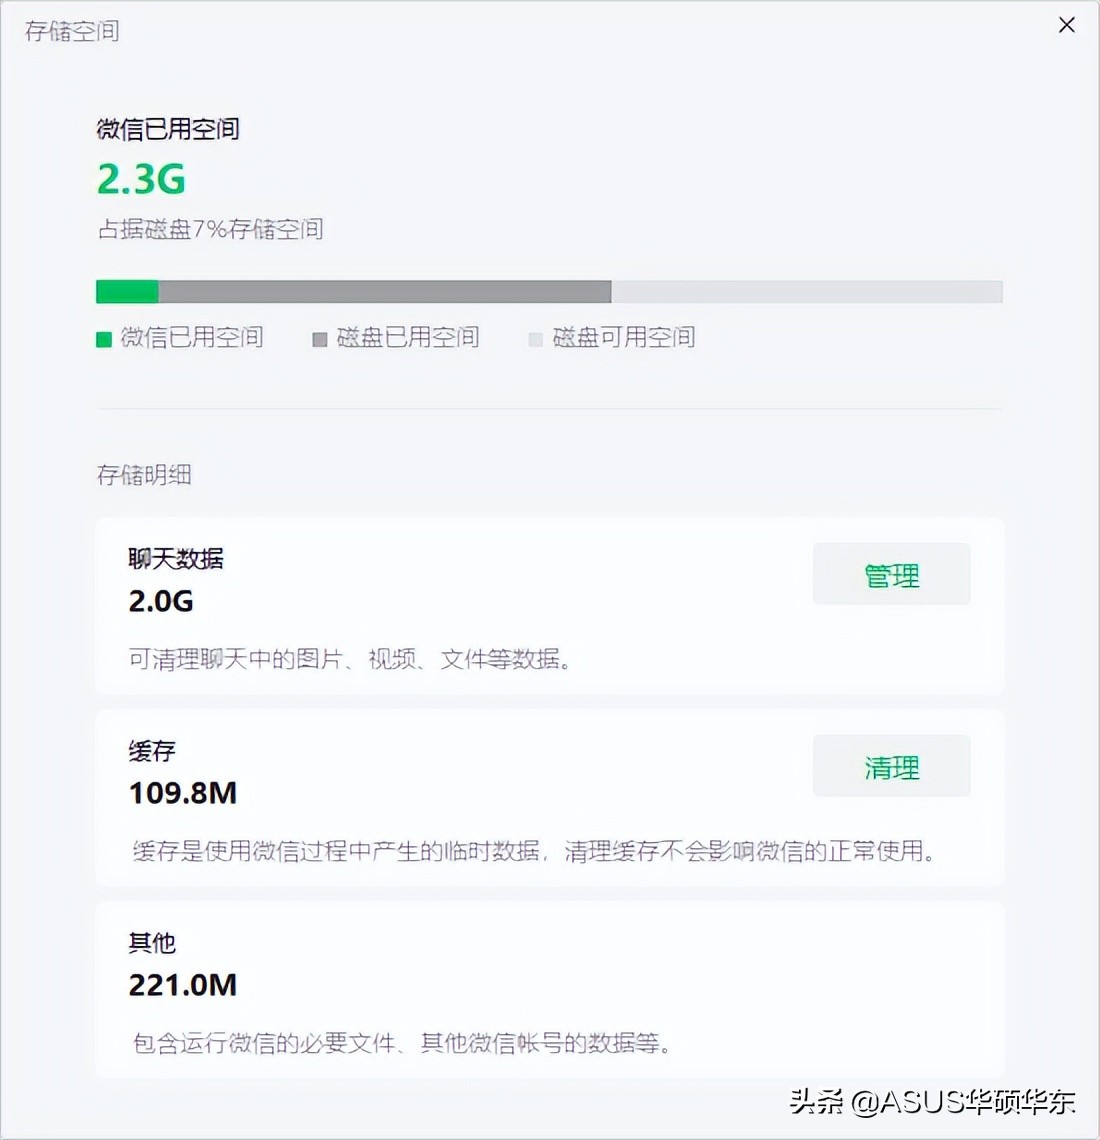The height and width of the screenshot is (1140, 1100).
Task: Click the green 微信已用空间 legend square
Action: tap(103, 339)
